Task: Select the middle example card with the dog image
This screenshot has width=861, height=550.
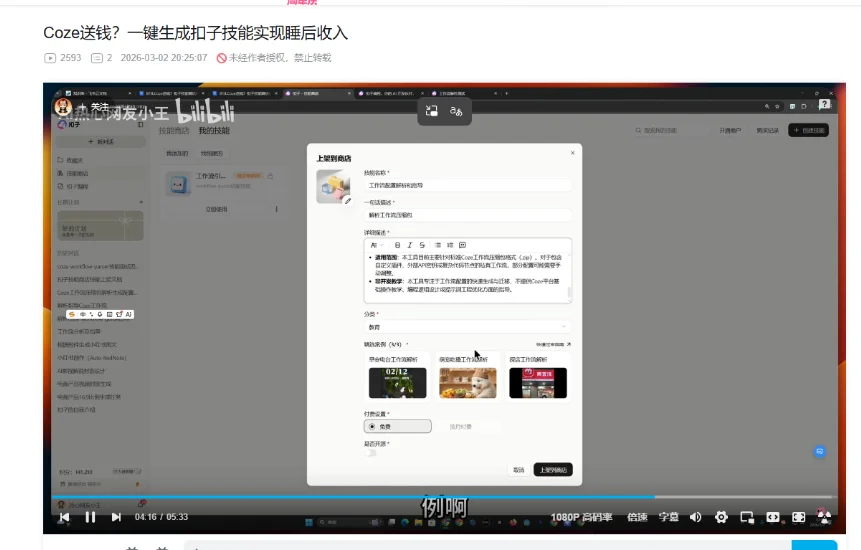Action: pyautogui.click(x=467, y=377)
